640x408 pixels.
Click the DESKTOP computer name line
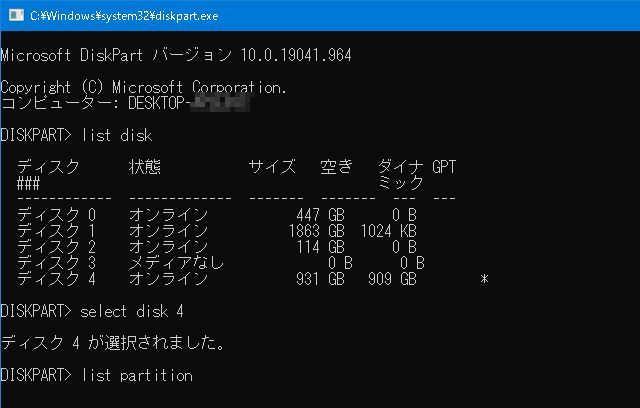point(124,103)
